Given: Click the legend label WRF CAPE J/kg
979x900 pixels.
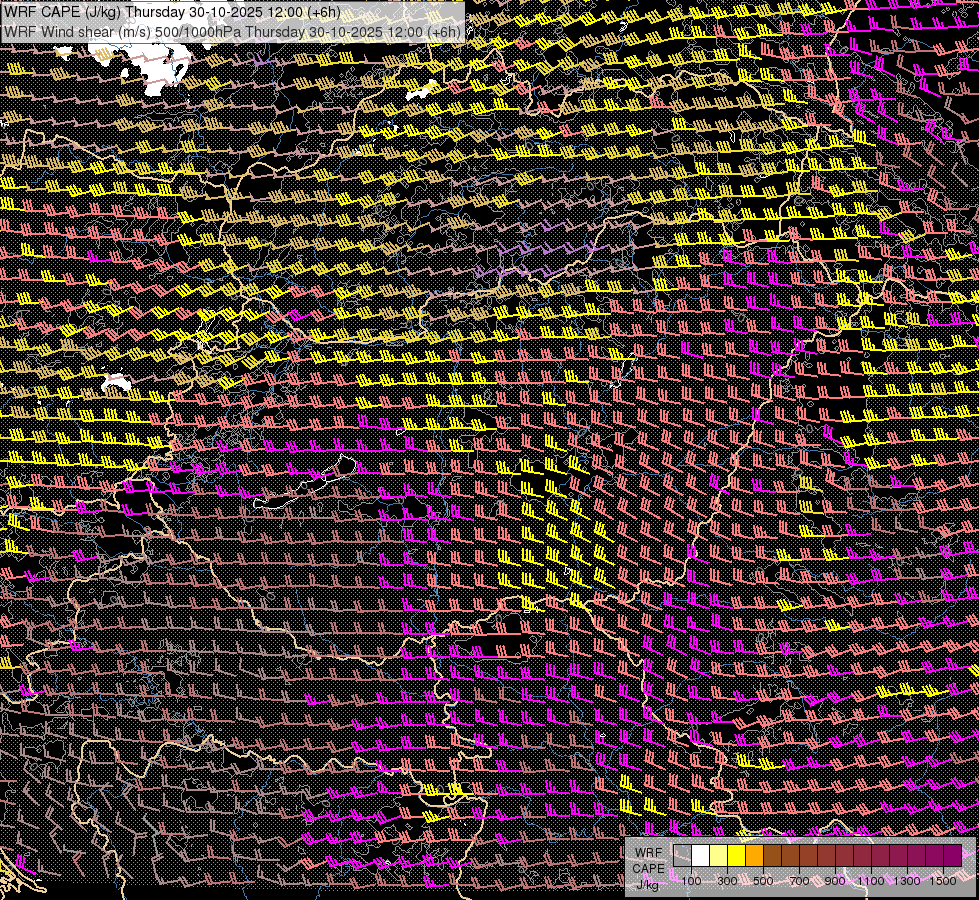Looking at the screenshot, I should pos(648,868).
